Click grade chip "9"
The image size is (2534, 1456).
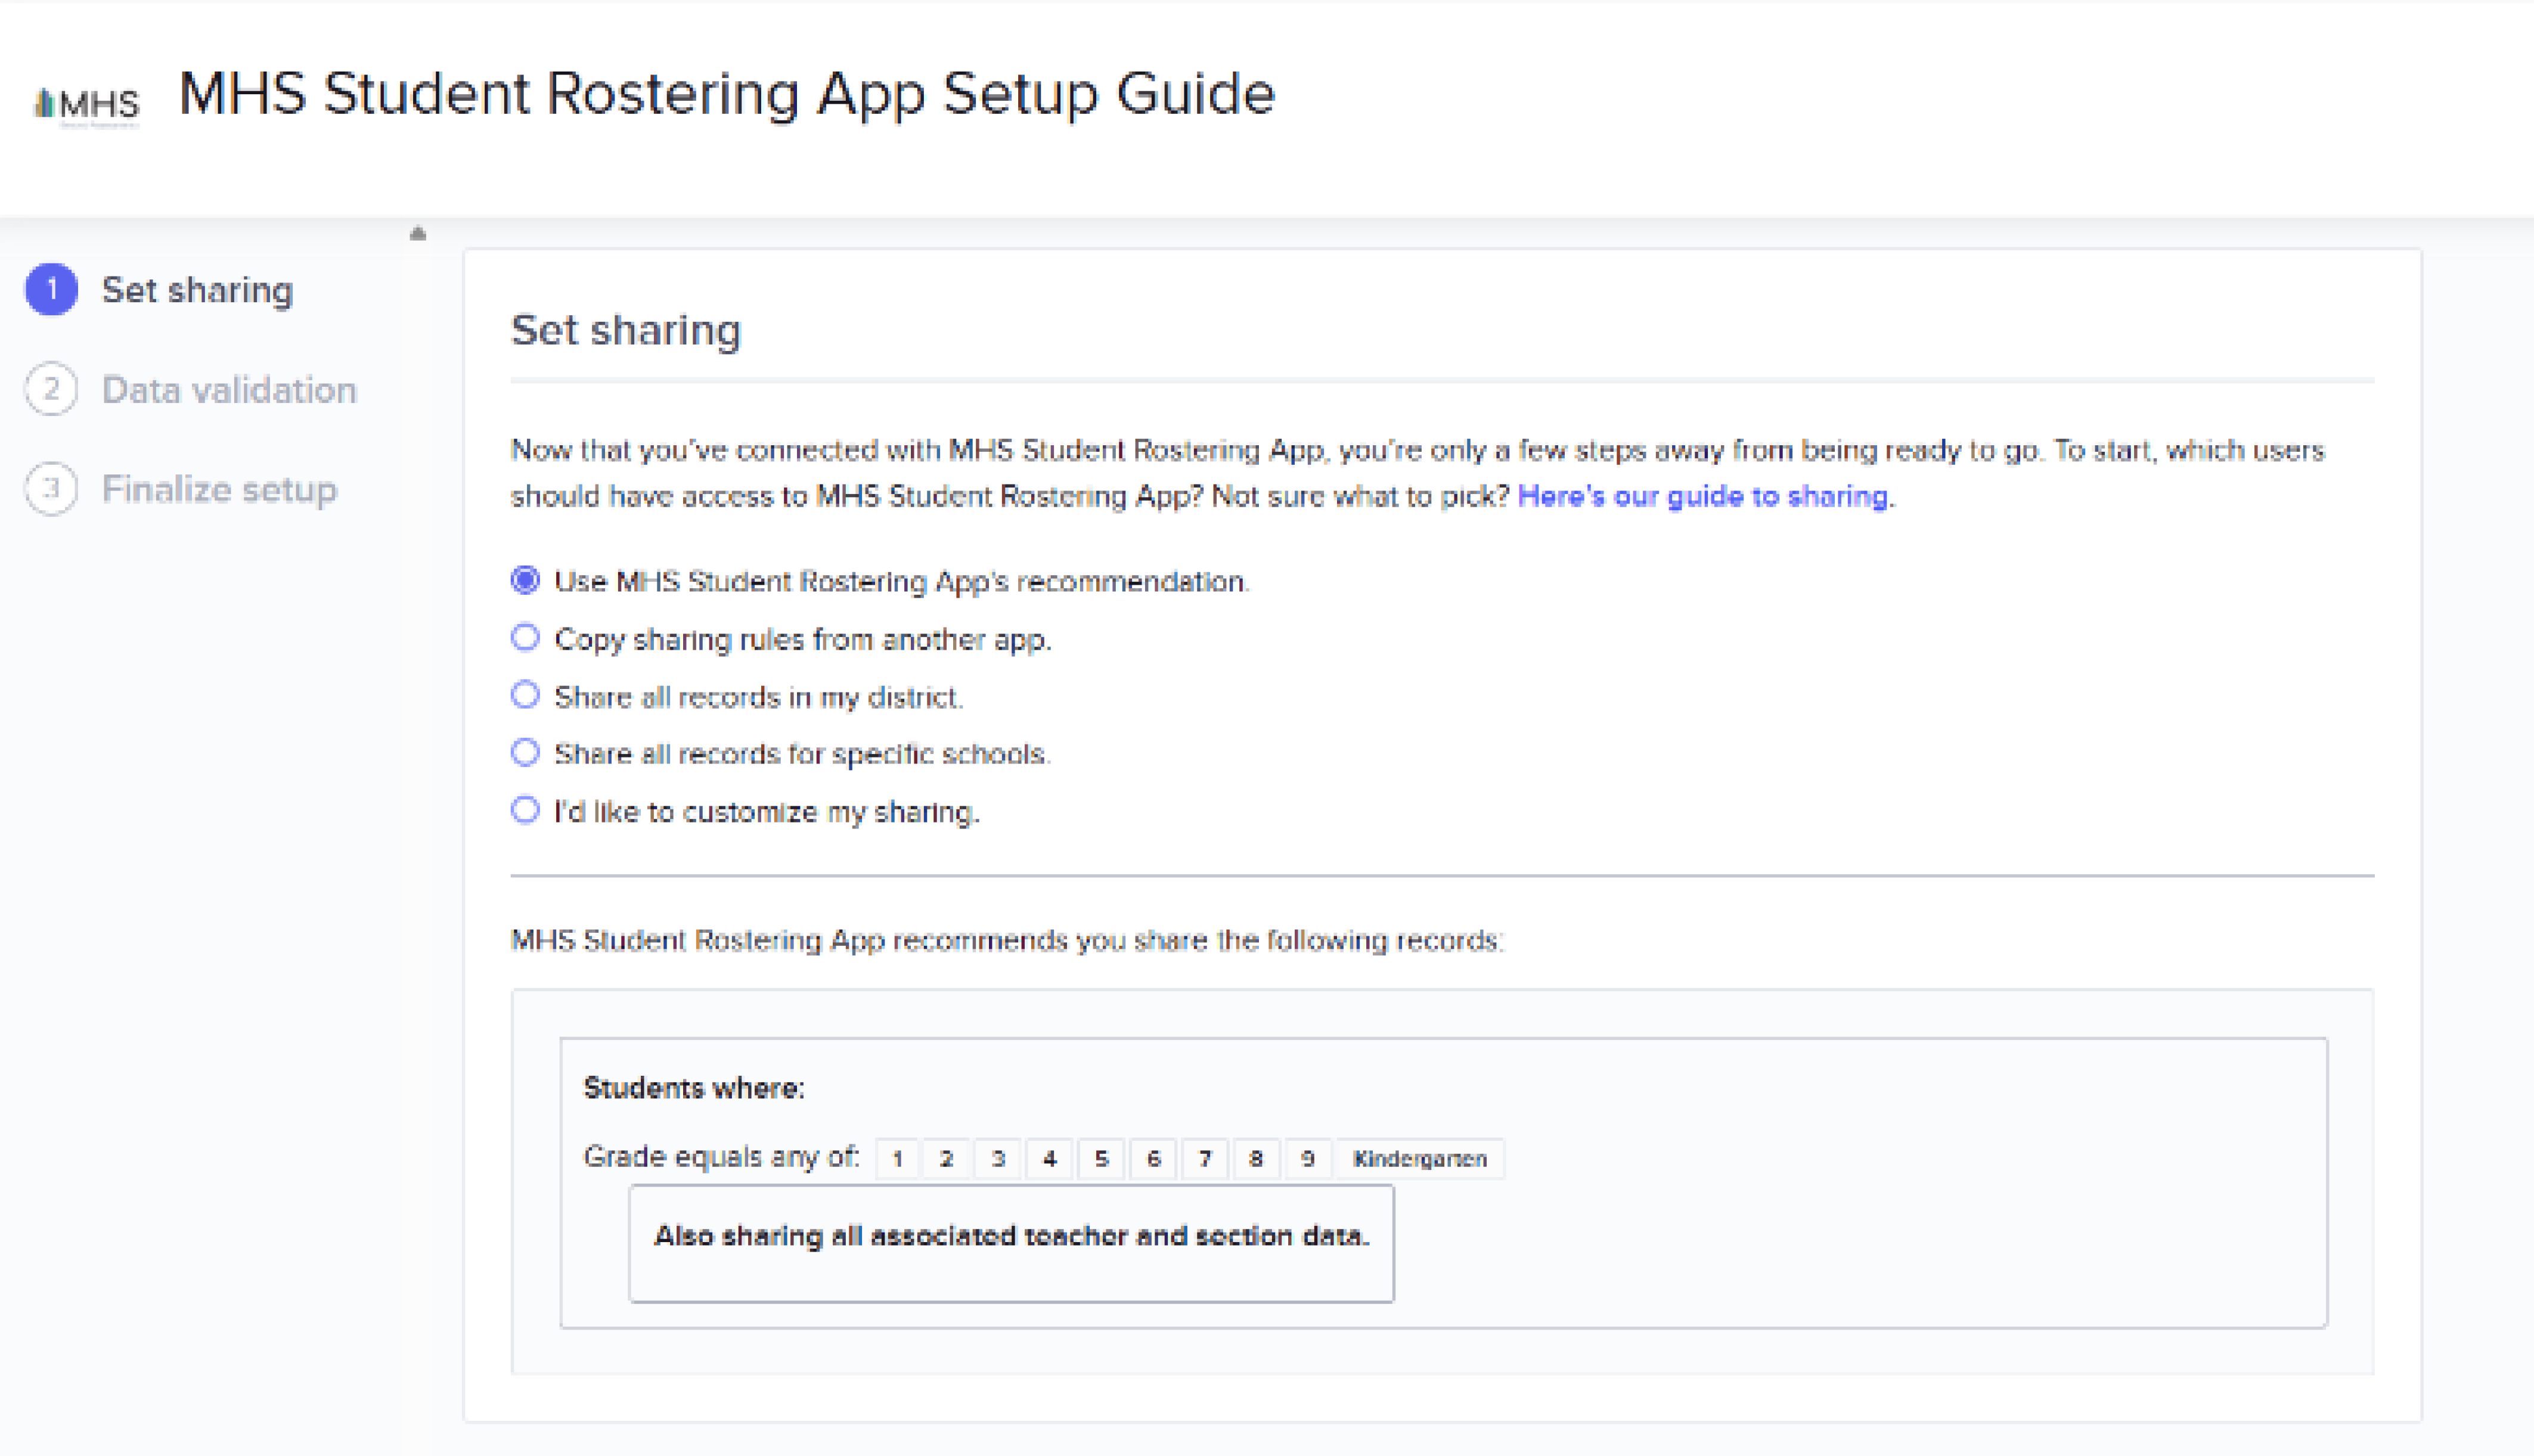coord(1308,1159)
